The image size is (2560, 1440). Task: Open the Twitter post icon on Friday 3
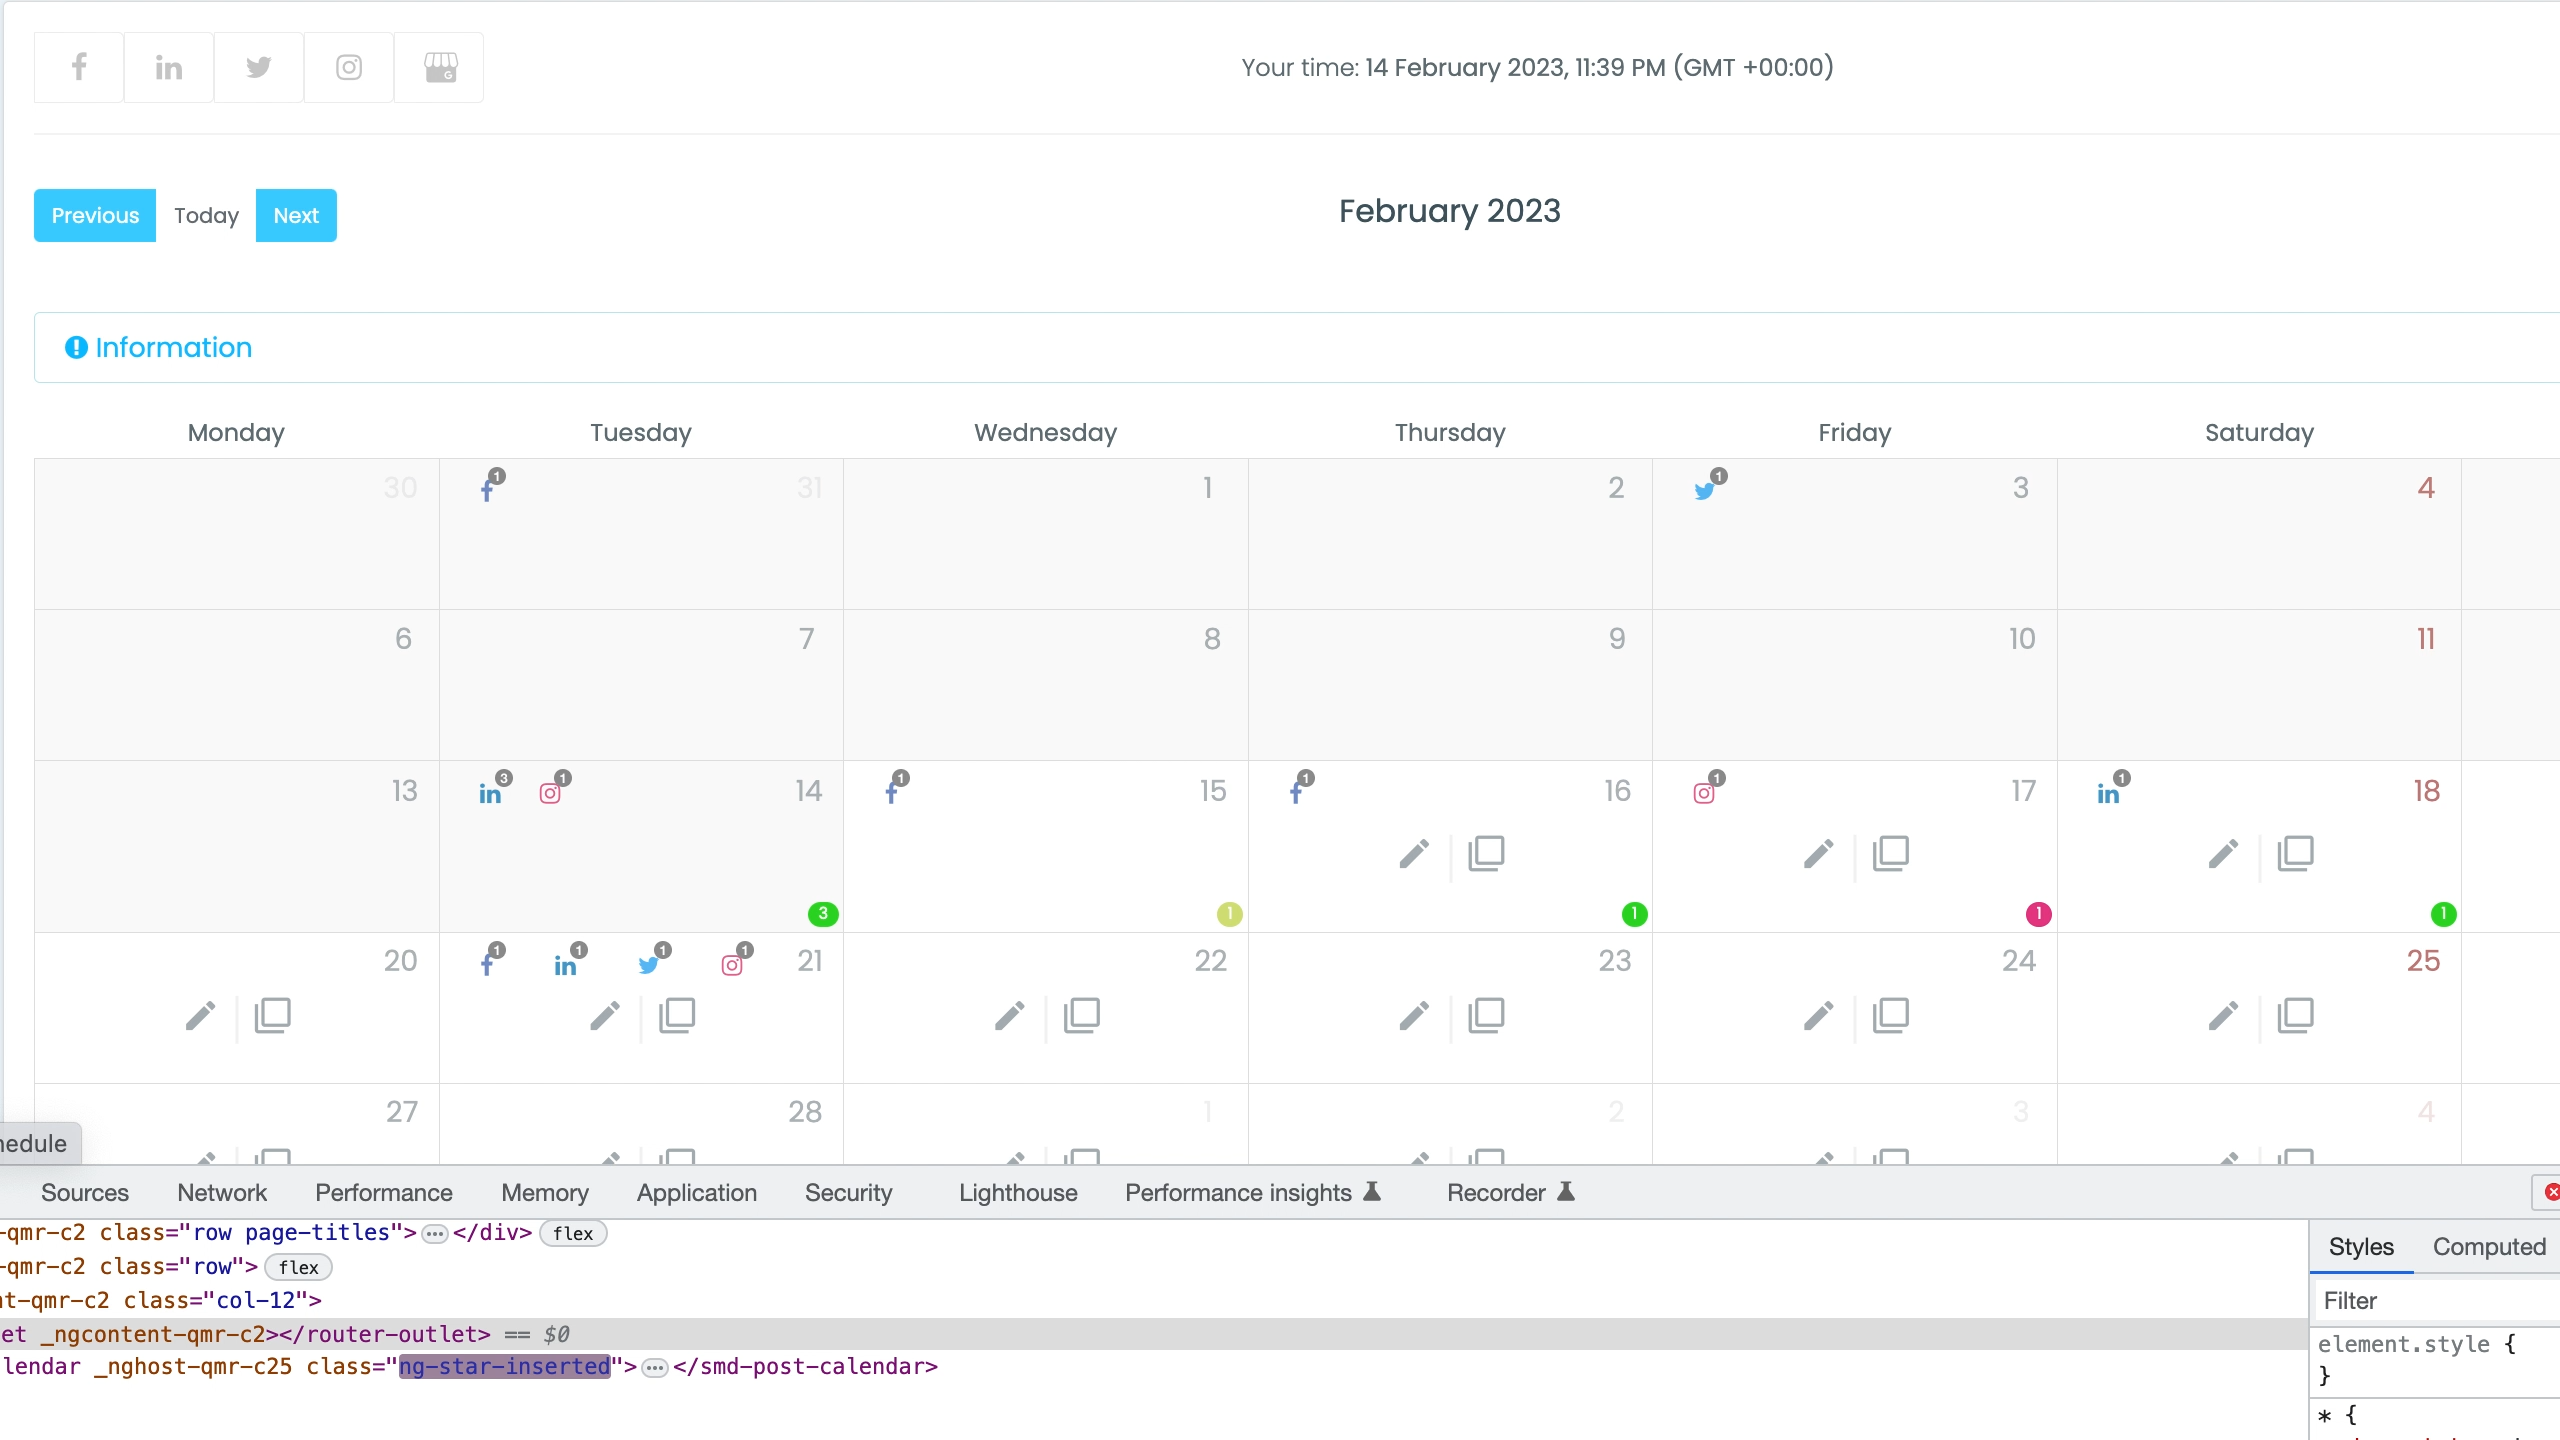pos(1706,490)
